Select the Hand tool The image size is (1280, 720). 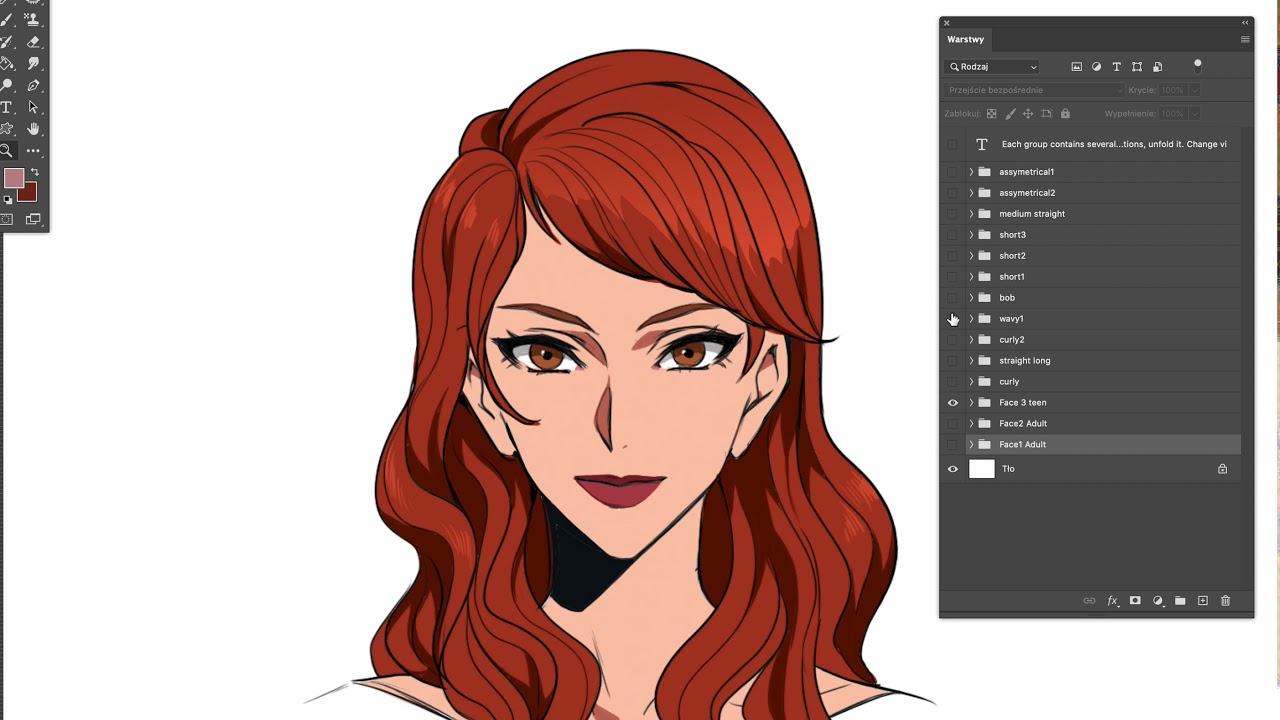click(x=33, y=129)
